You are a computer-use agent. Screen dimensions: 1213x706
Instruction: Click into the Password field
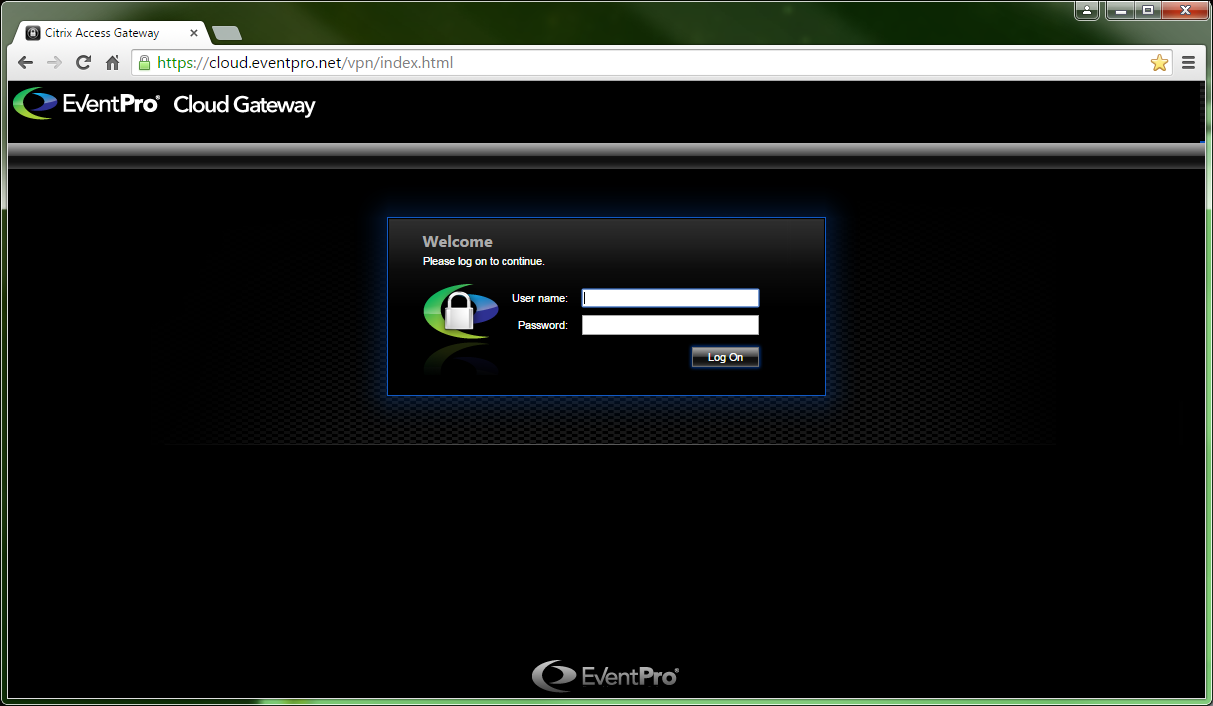point(670,325)
